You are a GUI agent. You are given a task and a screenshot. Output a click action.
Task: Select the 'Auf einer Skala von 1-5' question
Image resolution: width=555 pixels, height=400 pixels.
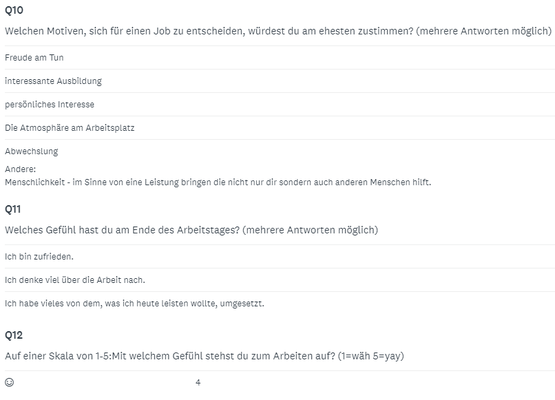coord(205,356)
